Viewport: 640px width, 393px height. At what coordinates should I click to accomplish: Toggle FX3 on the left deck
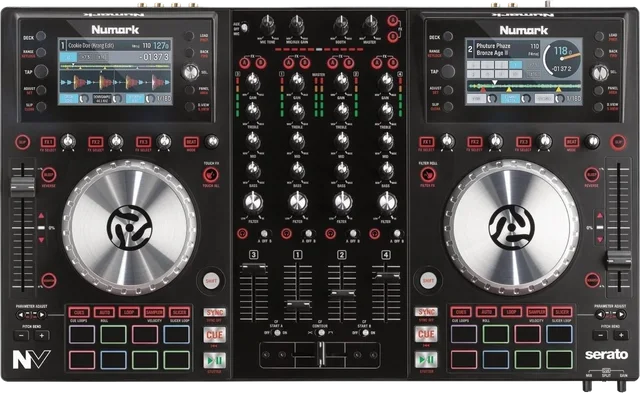pyautogui.click(x=143, y=142)
